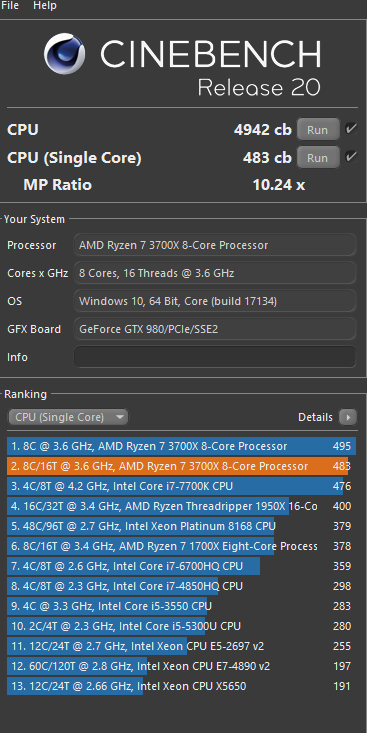Run the CPU multi-core benchmark

(318, 129)
